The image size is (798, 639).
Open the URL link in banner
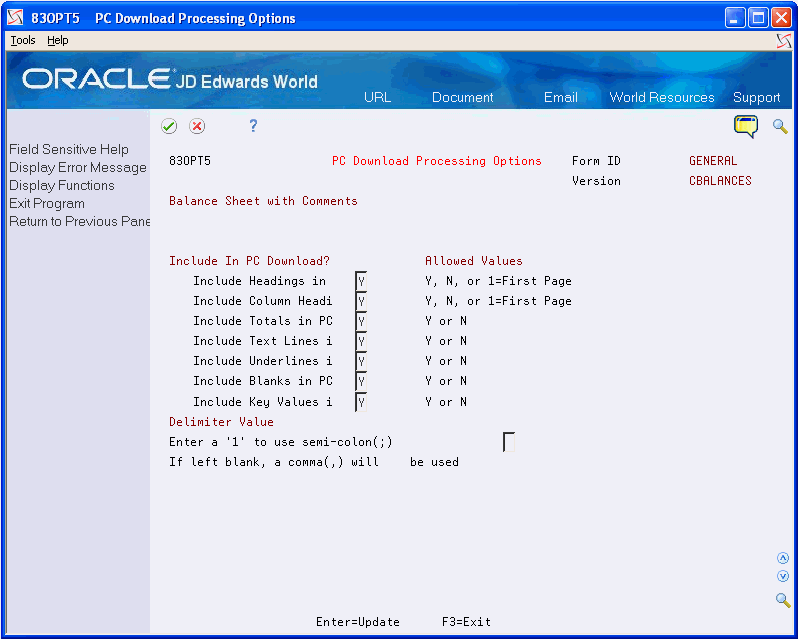(378, 97)
